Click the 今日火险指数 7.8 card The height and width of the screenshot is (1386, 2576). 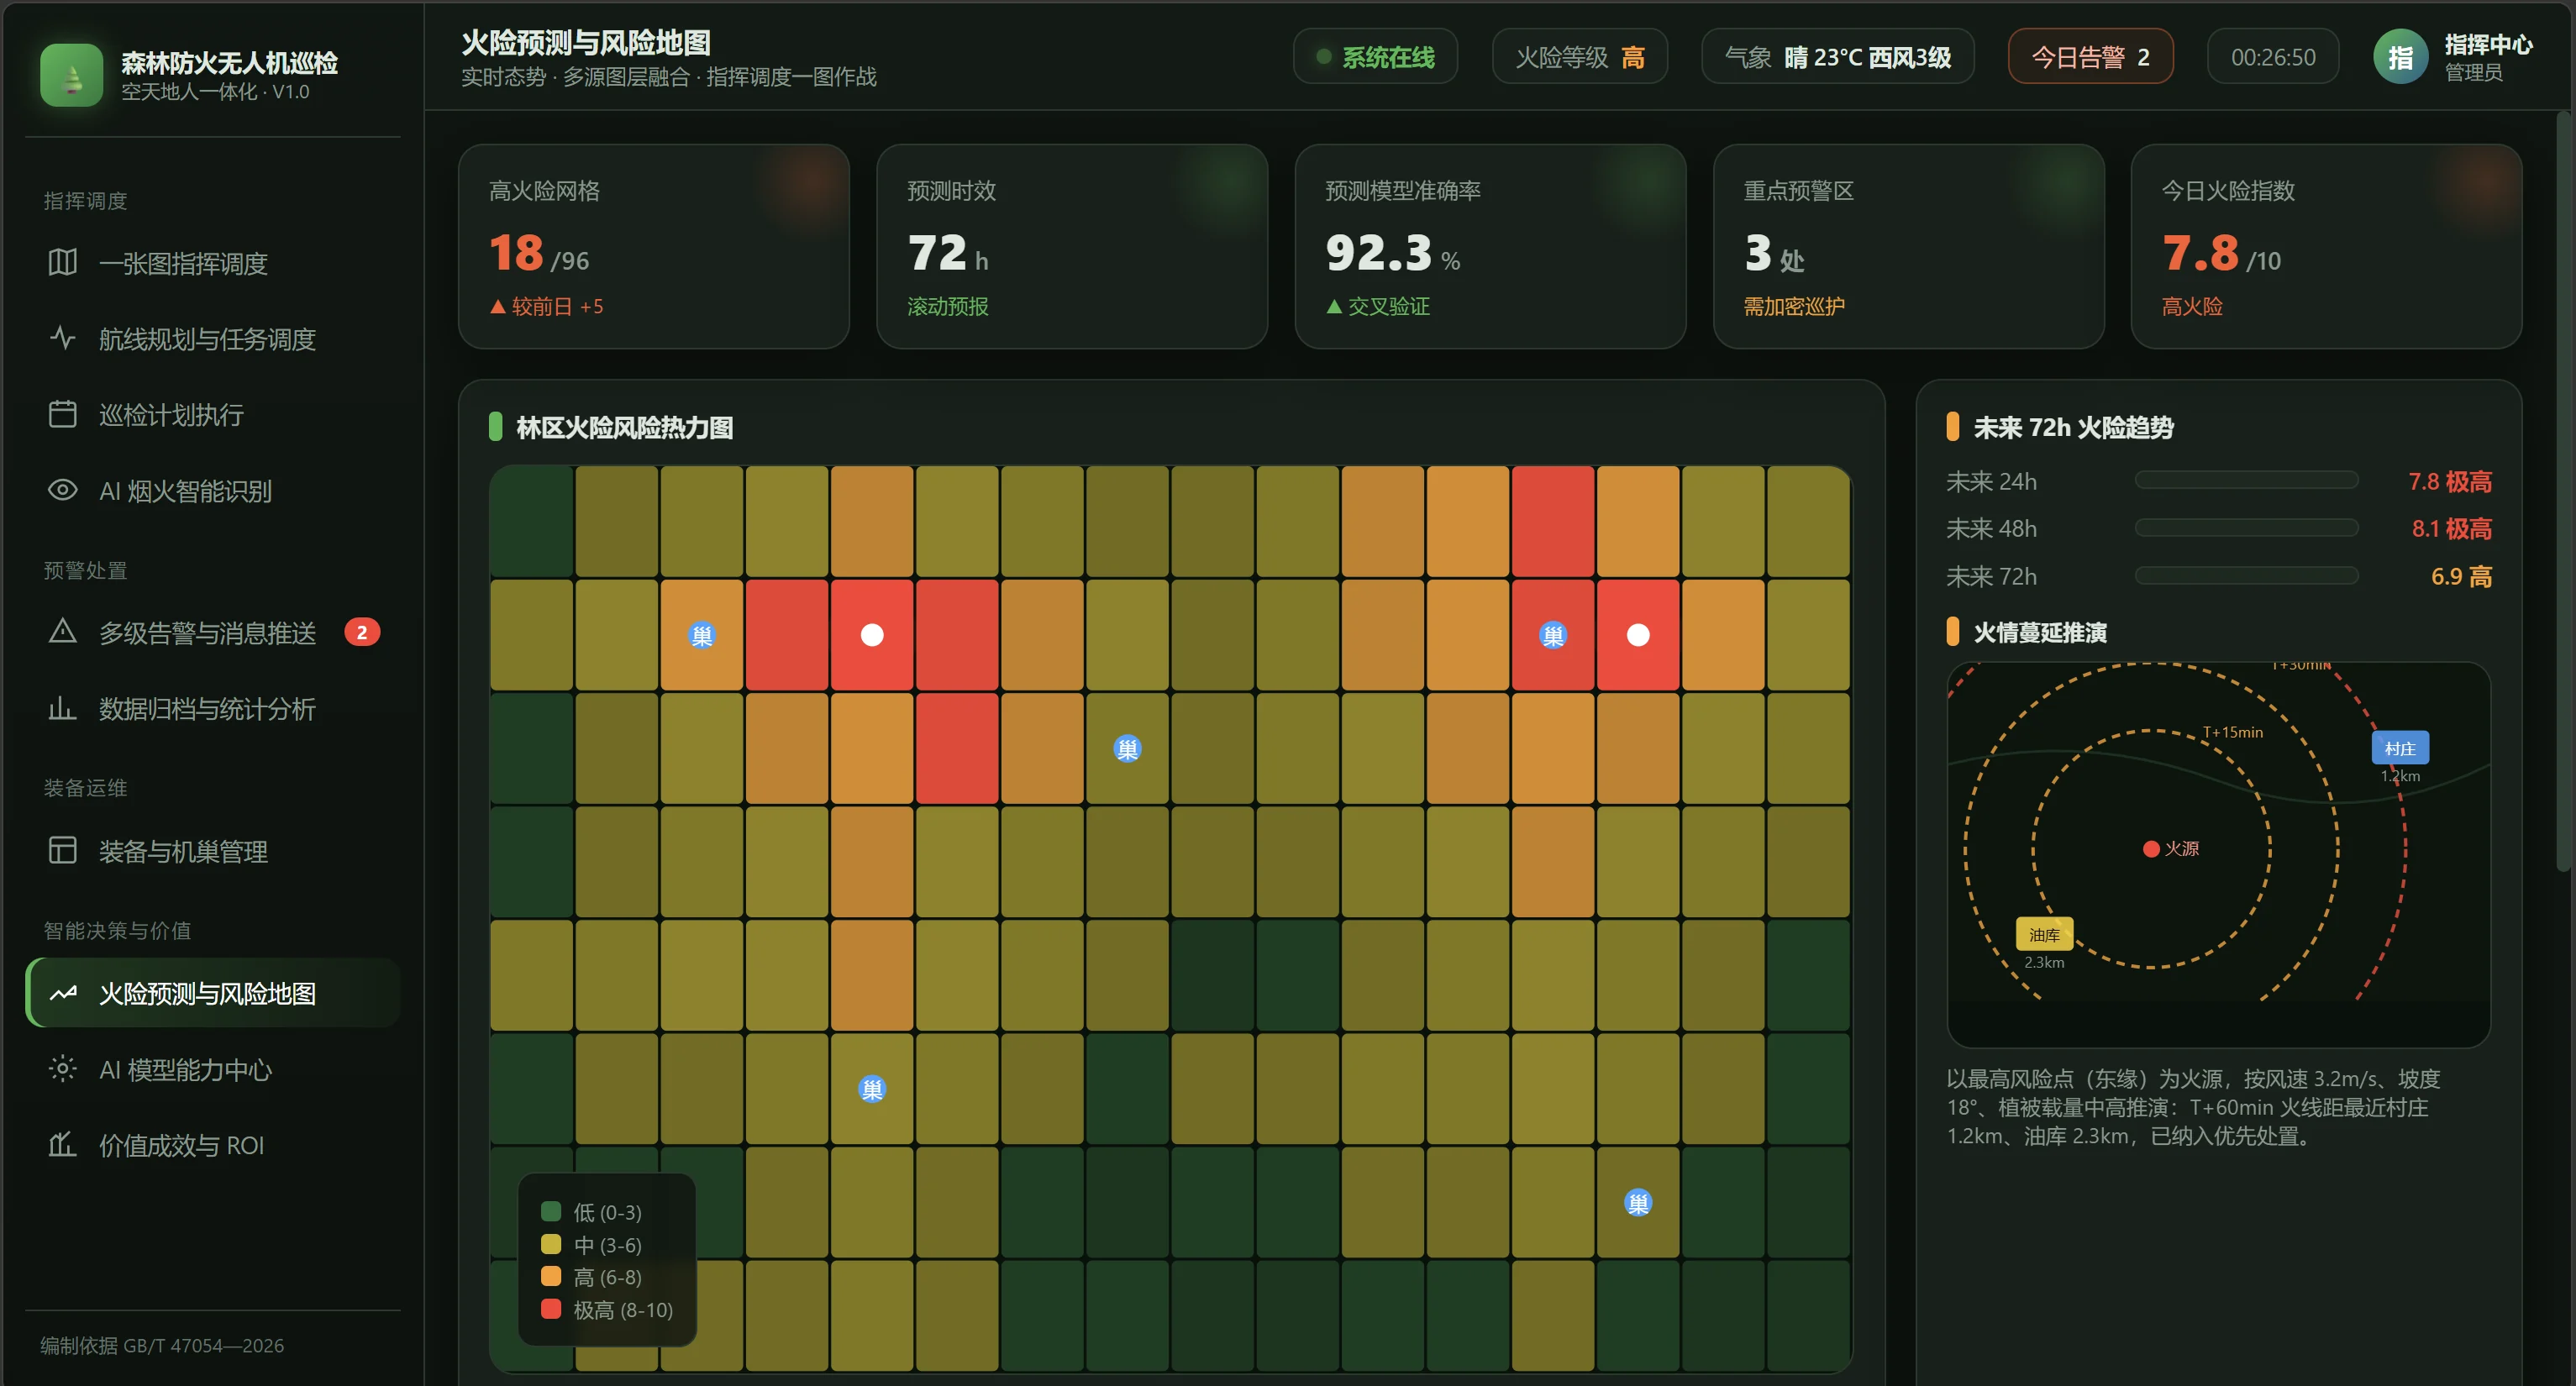(2326, 246)
